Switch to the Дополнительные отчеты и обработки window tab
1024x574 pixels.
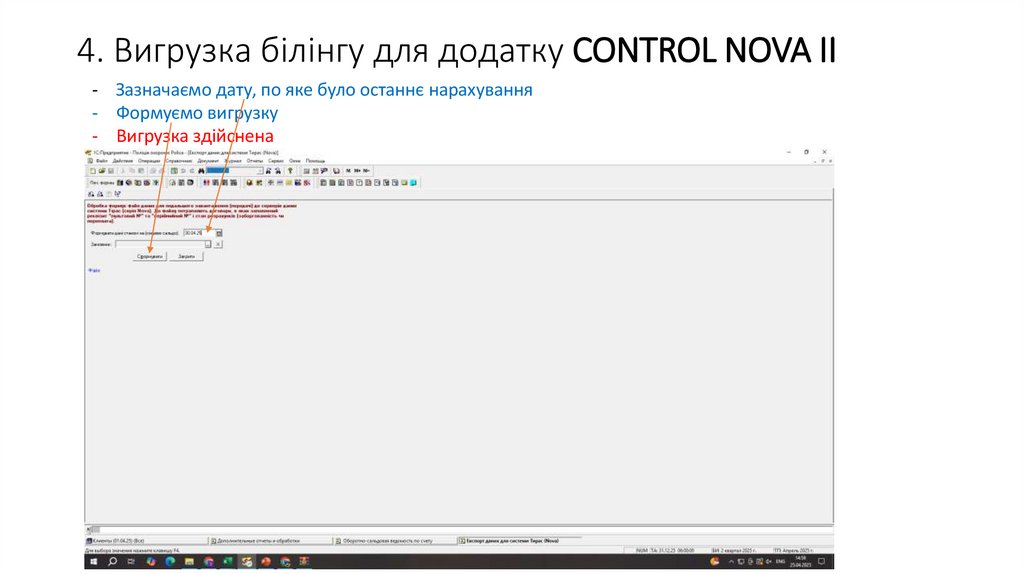coord(270,541)
